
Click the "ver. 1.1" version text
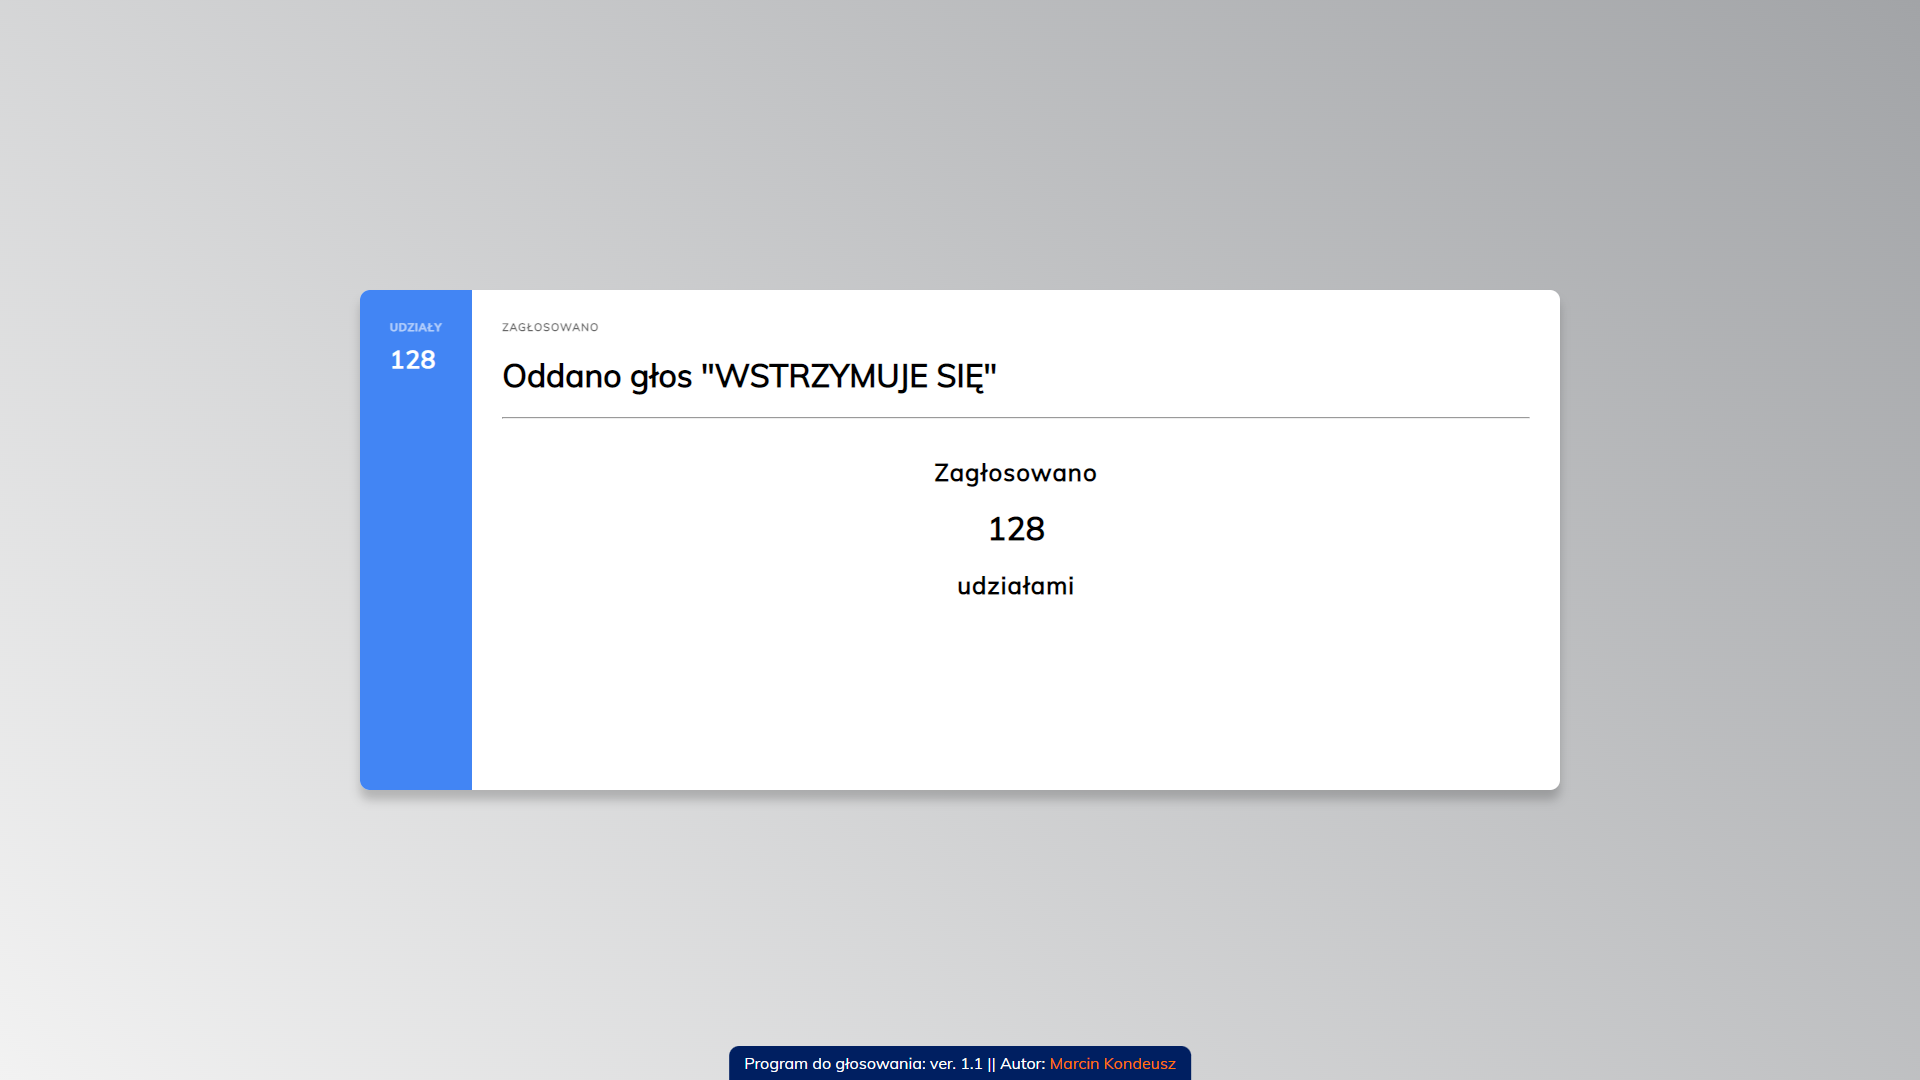click(956, 1064)
